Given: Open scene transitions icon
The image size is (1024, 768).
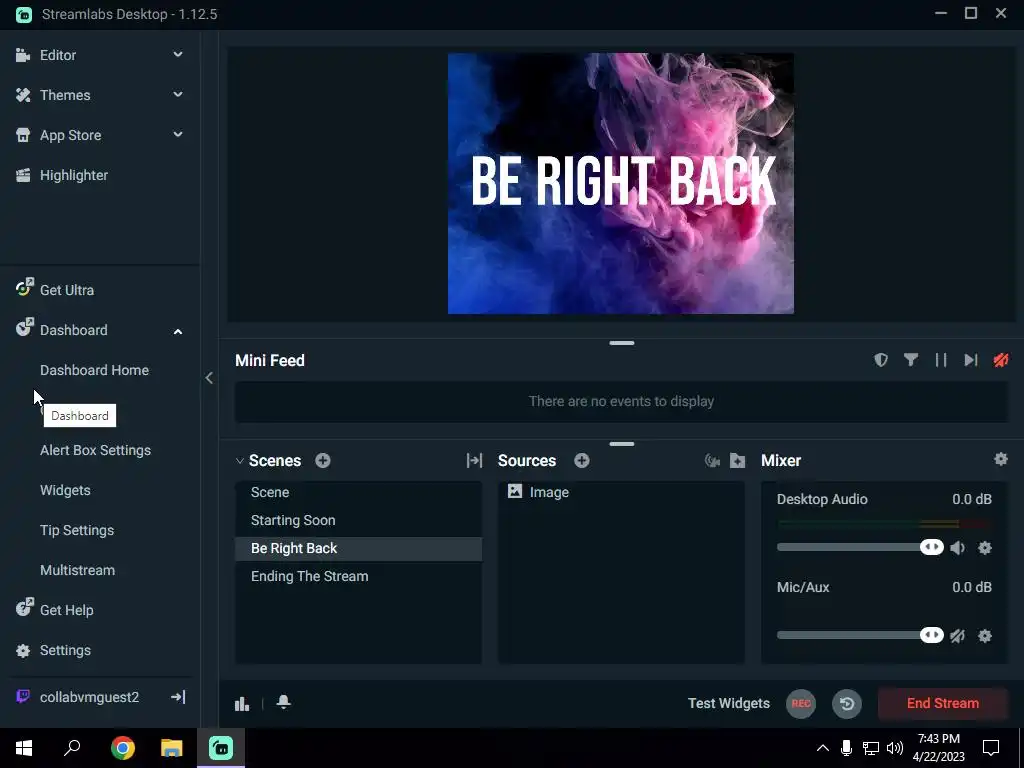Looking at the screenshot, I should click(x=474, y=460).
